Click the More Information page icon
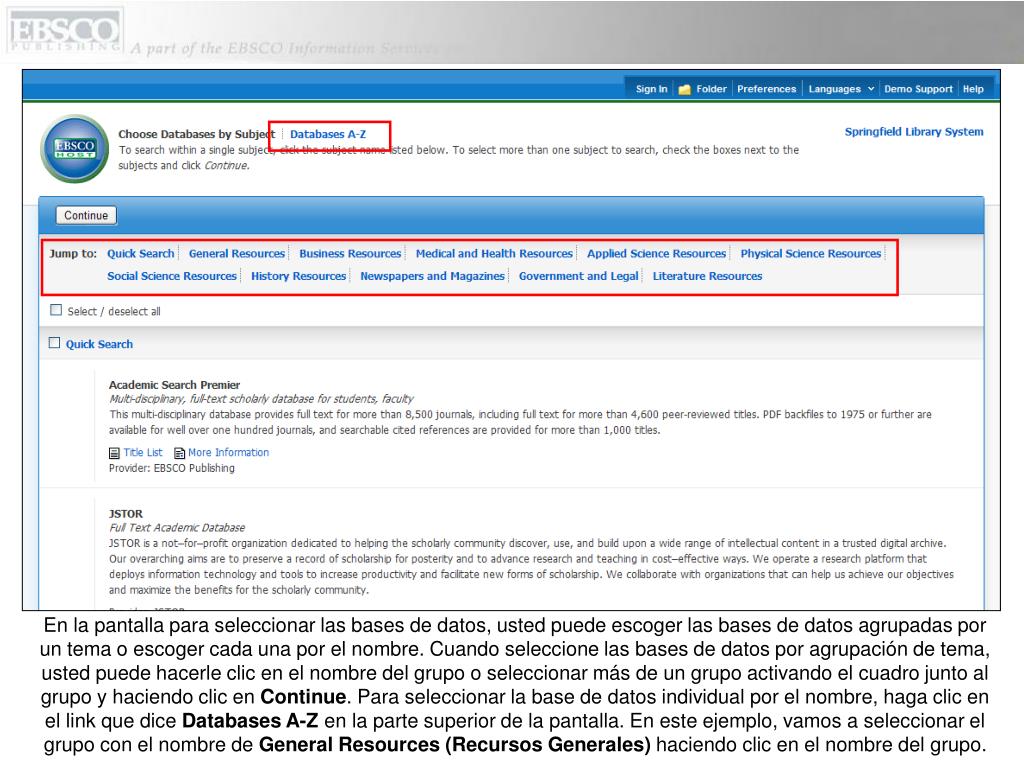 point(180,453)
